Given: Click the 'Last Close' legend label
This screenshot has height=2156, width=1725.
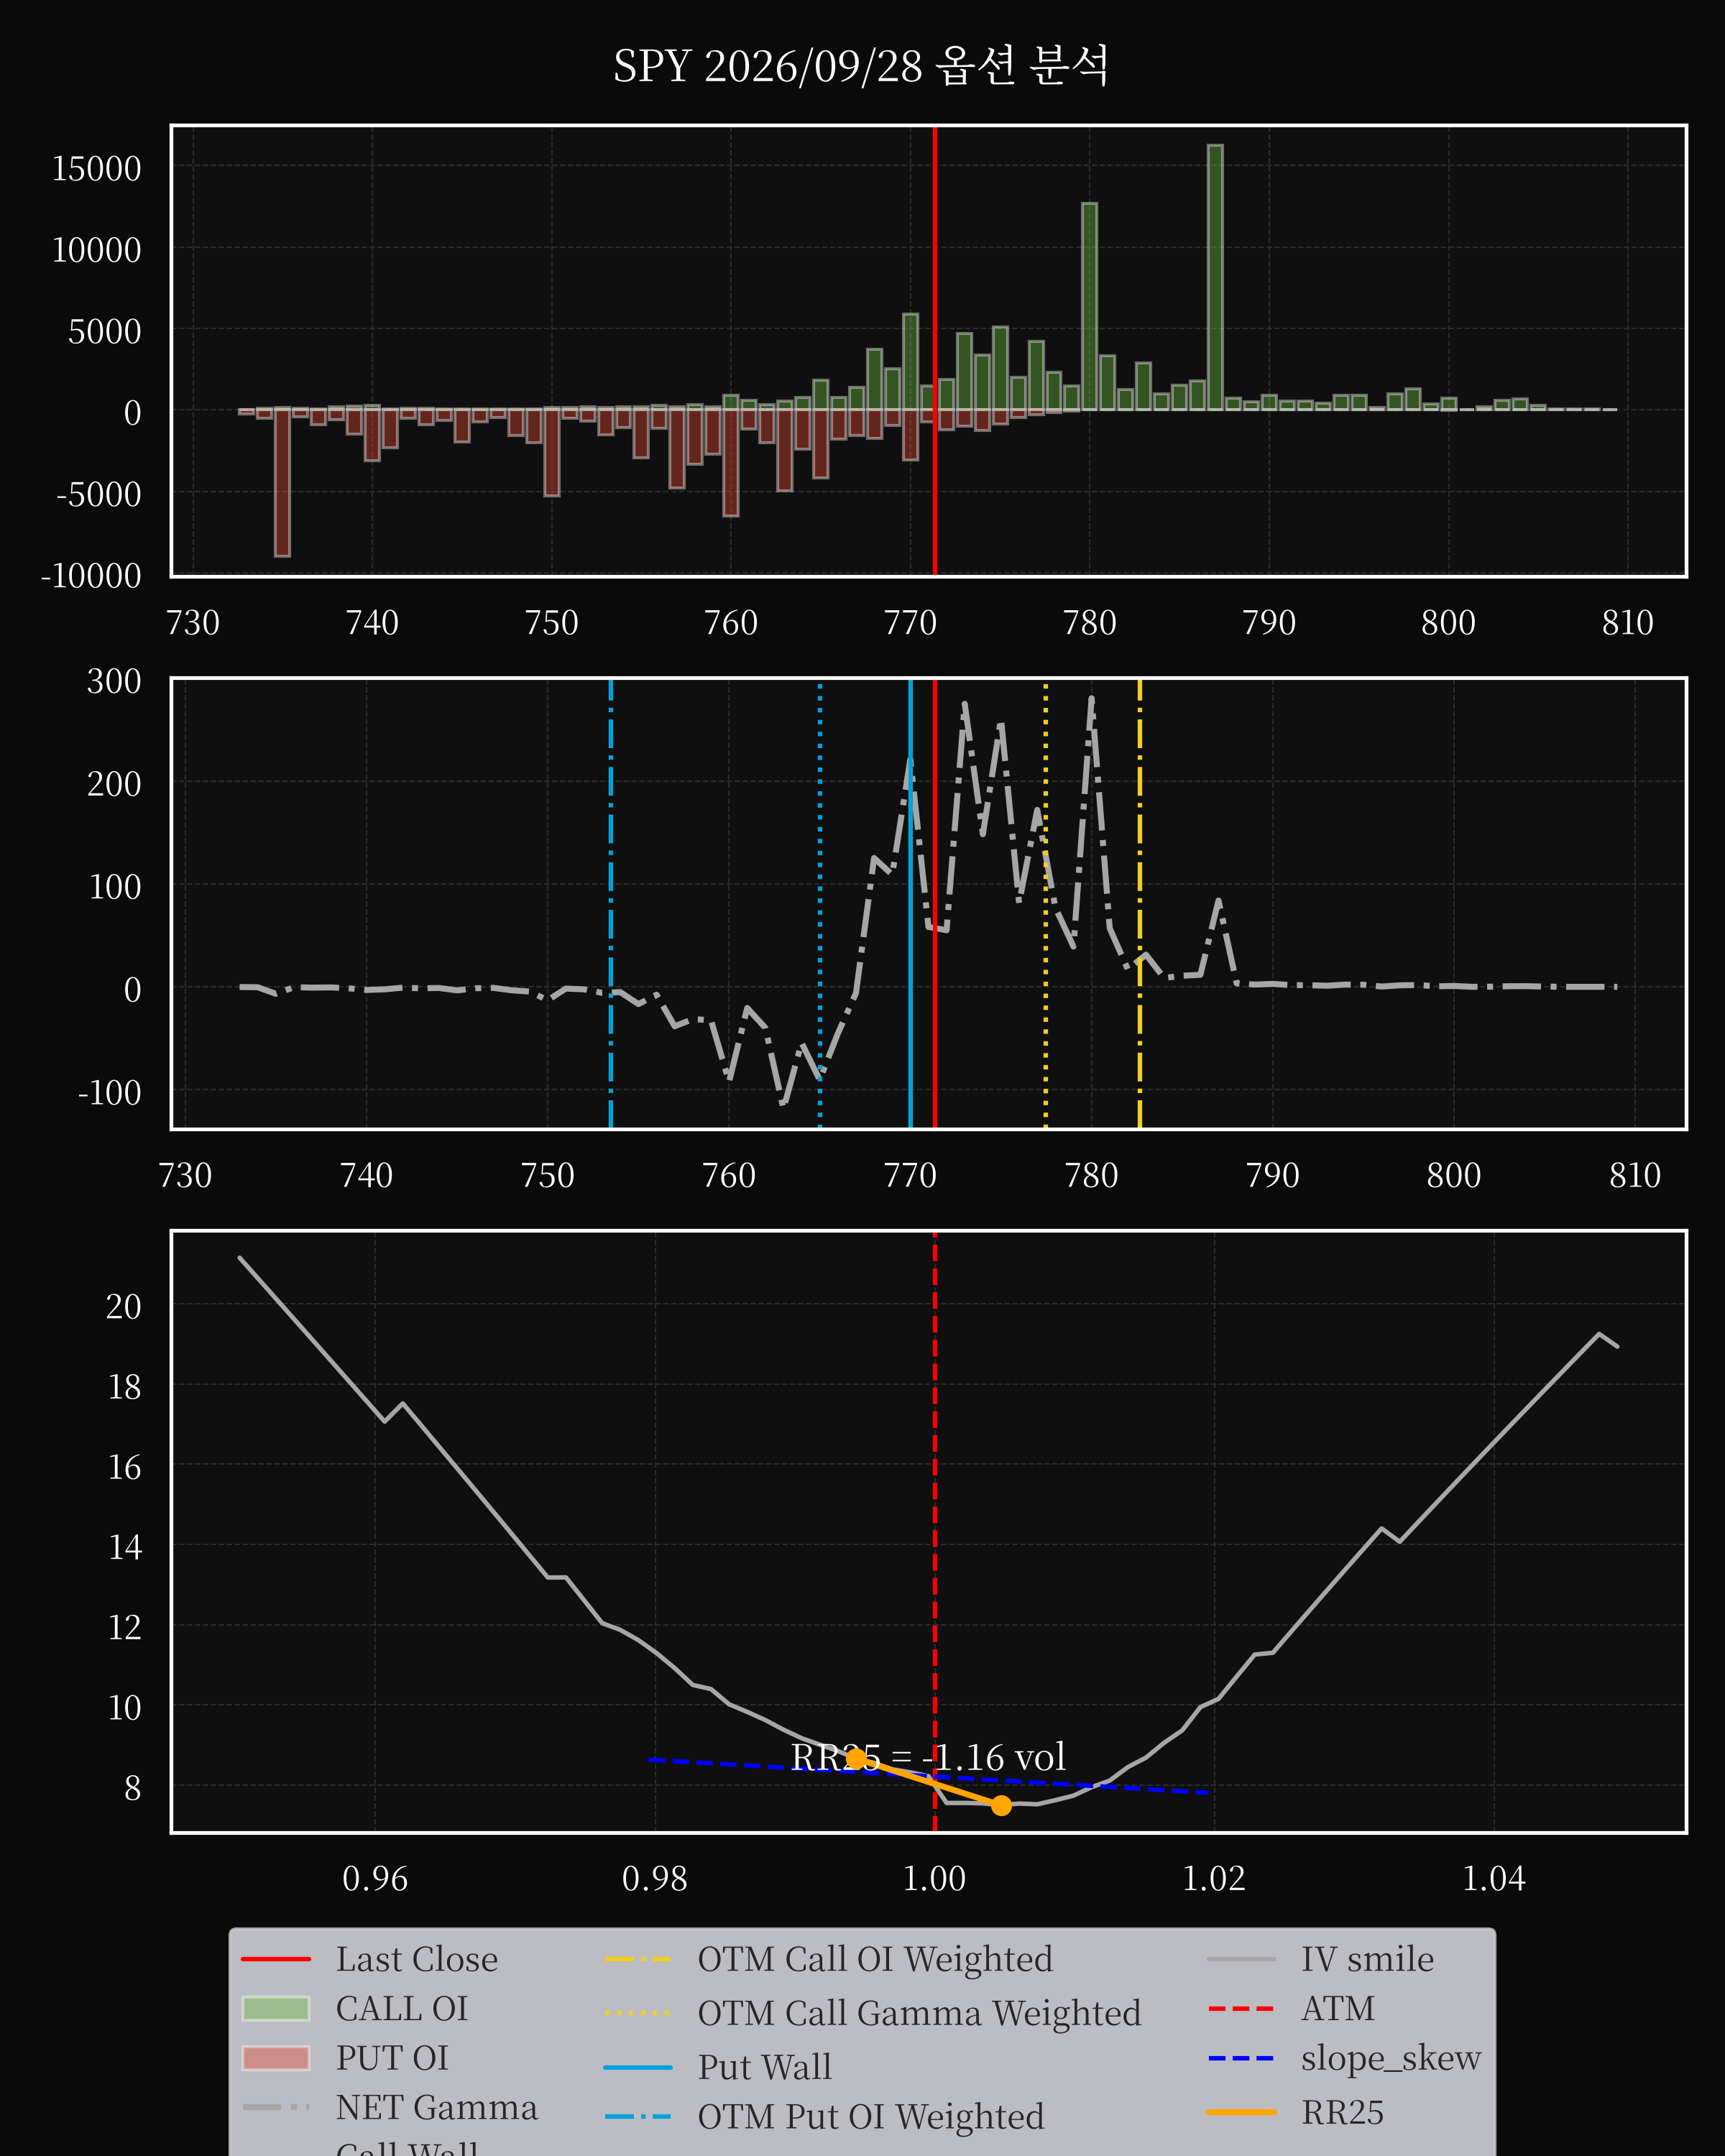Looking at the screenshot, I should coord(416,1959).
